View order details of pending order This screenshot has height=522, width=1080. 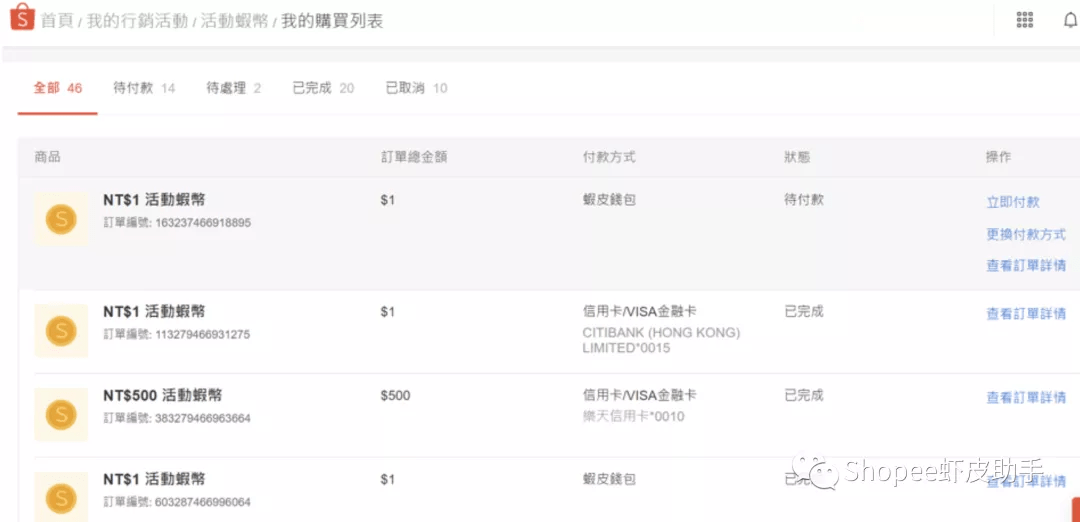click(1026, 265)
